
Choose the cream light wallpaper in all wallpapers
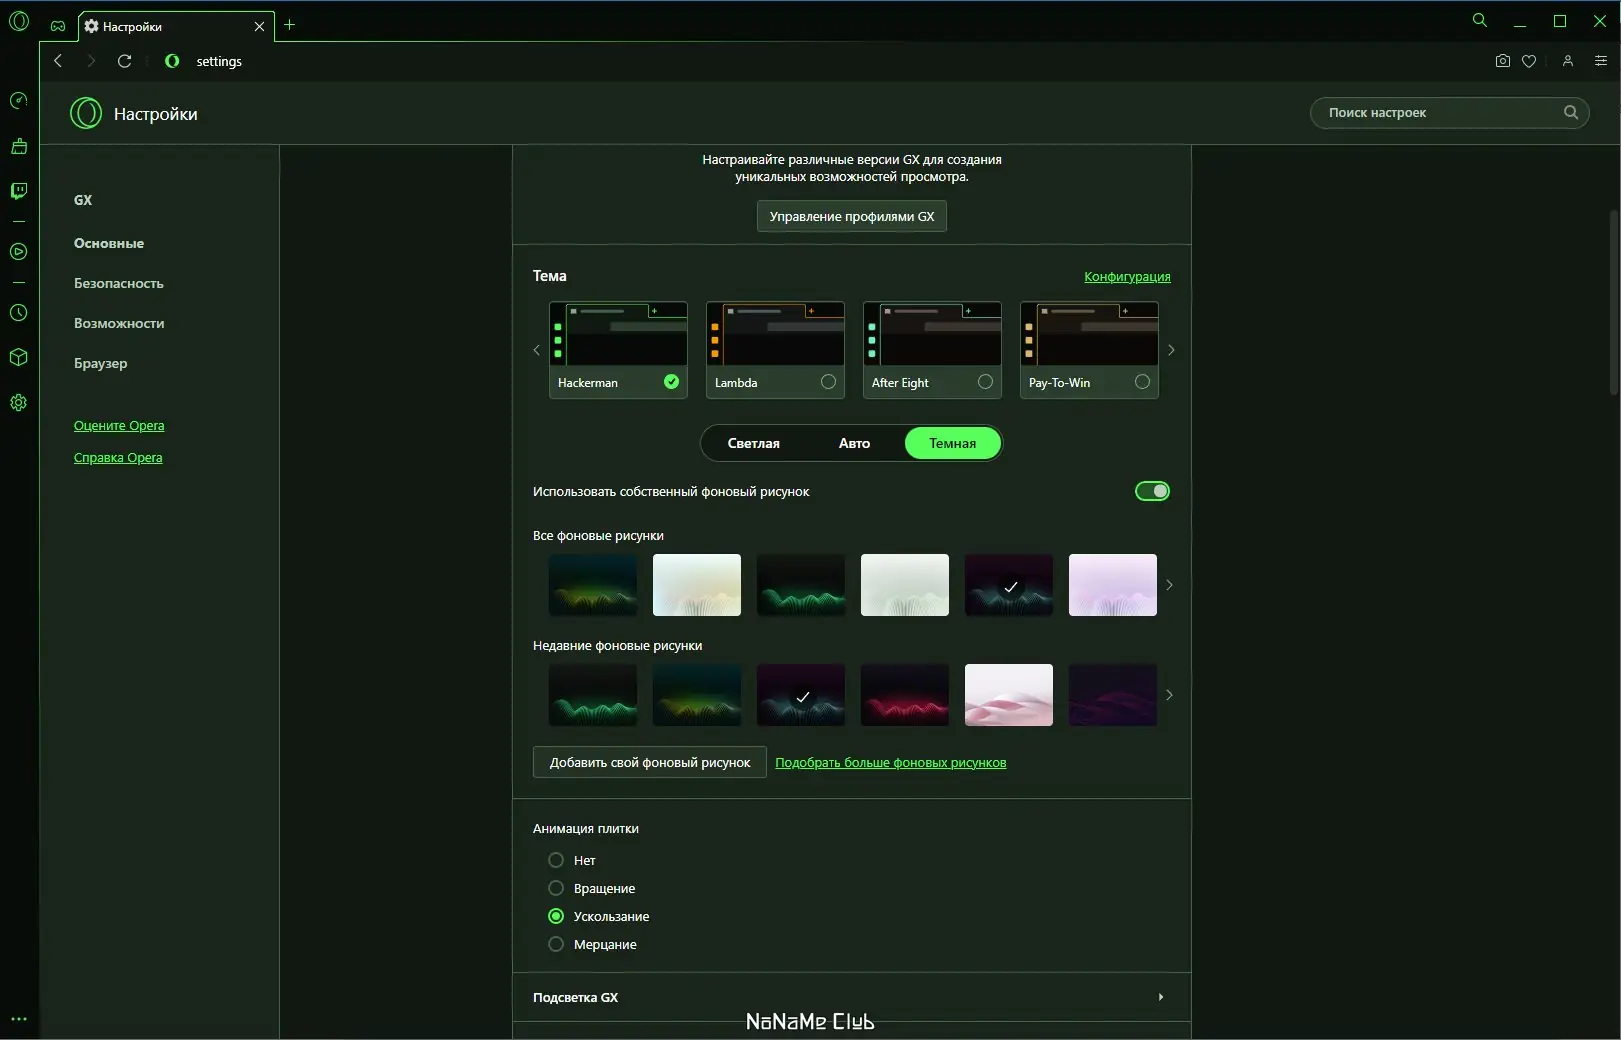(697, 585)
